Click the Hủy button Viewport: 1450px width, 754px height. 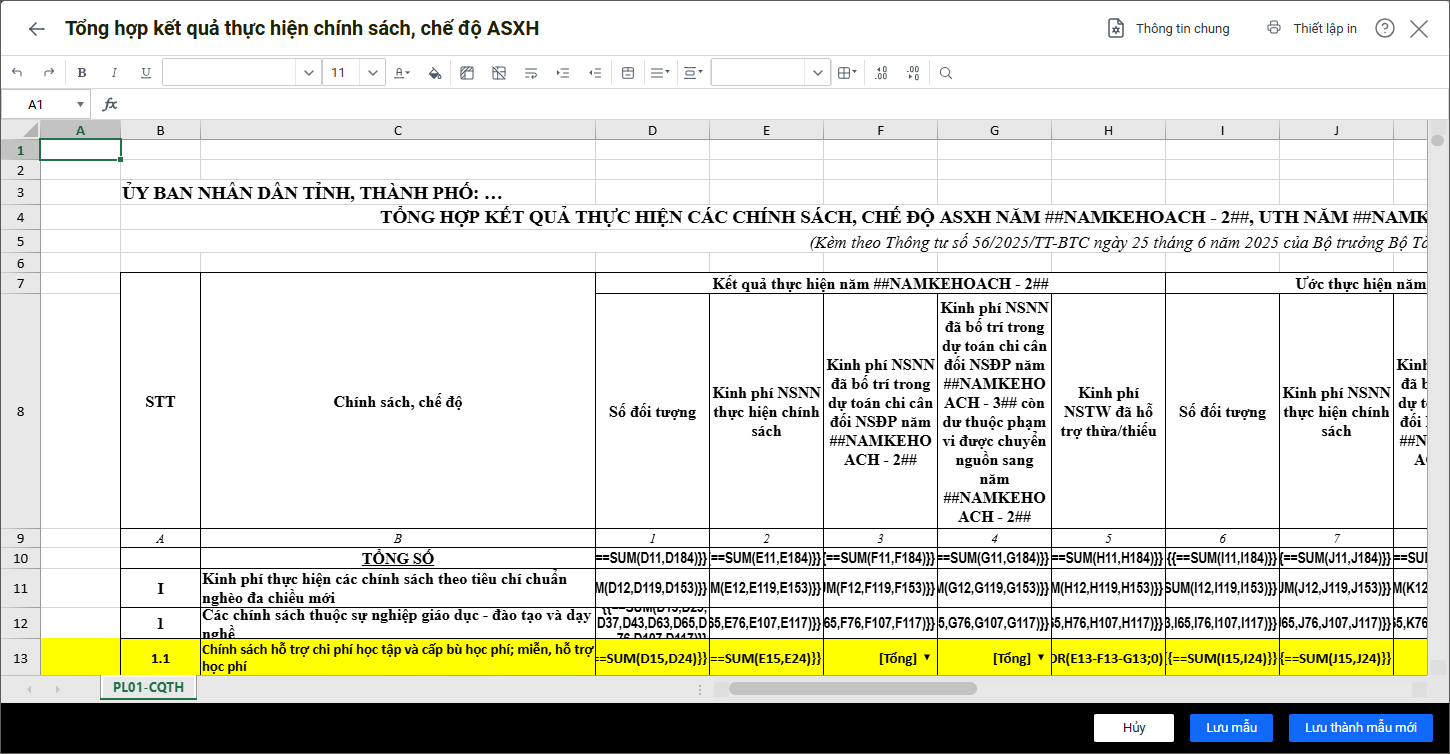[1133, 727]
